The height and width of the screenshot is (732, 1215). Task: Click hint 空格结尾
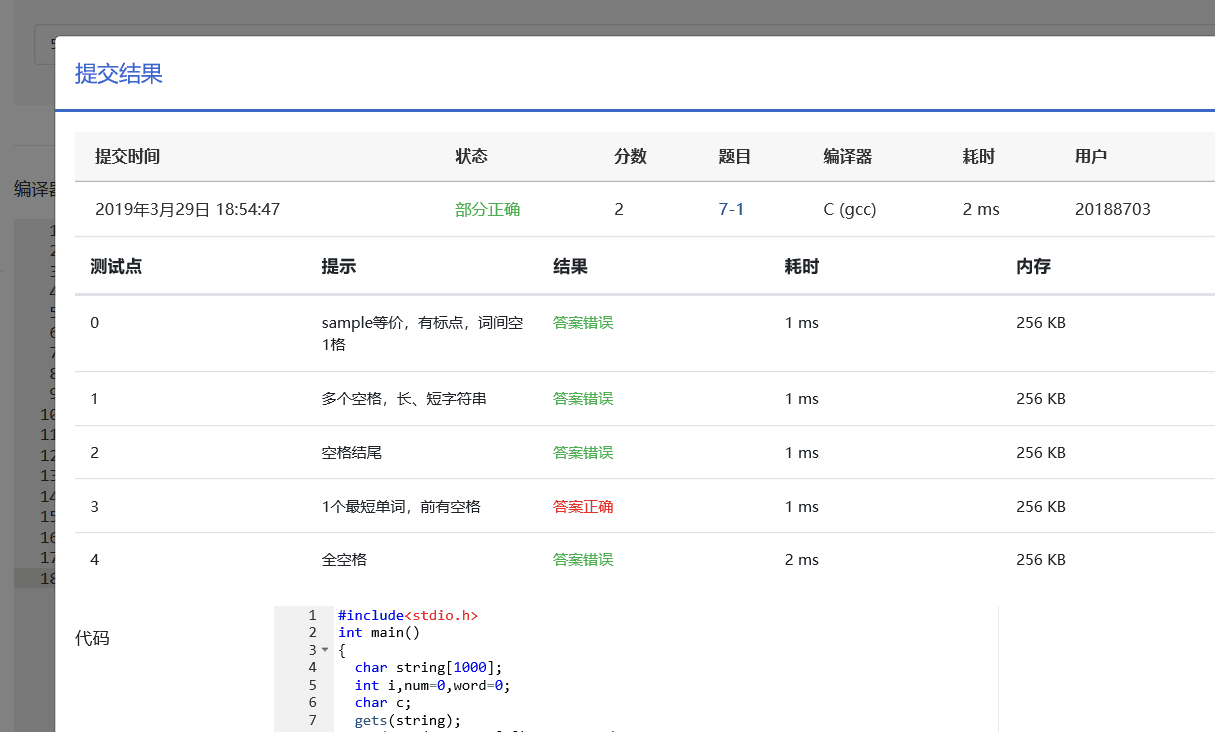click(x=351, y=453)
